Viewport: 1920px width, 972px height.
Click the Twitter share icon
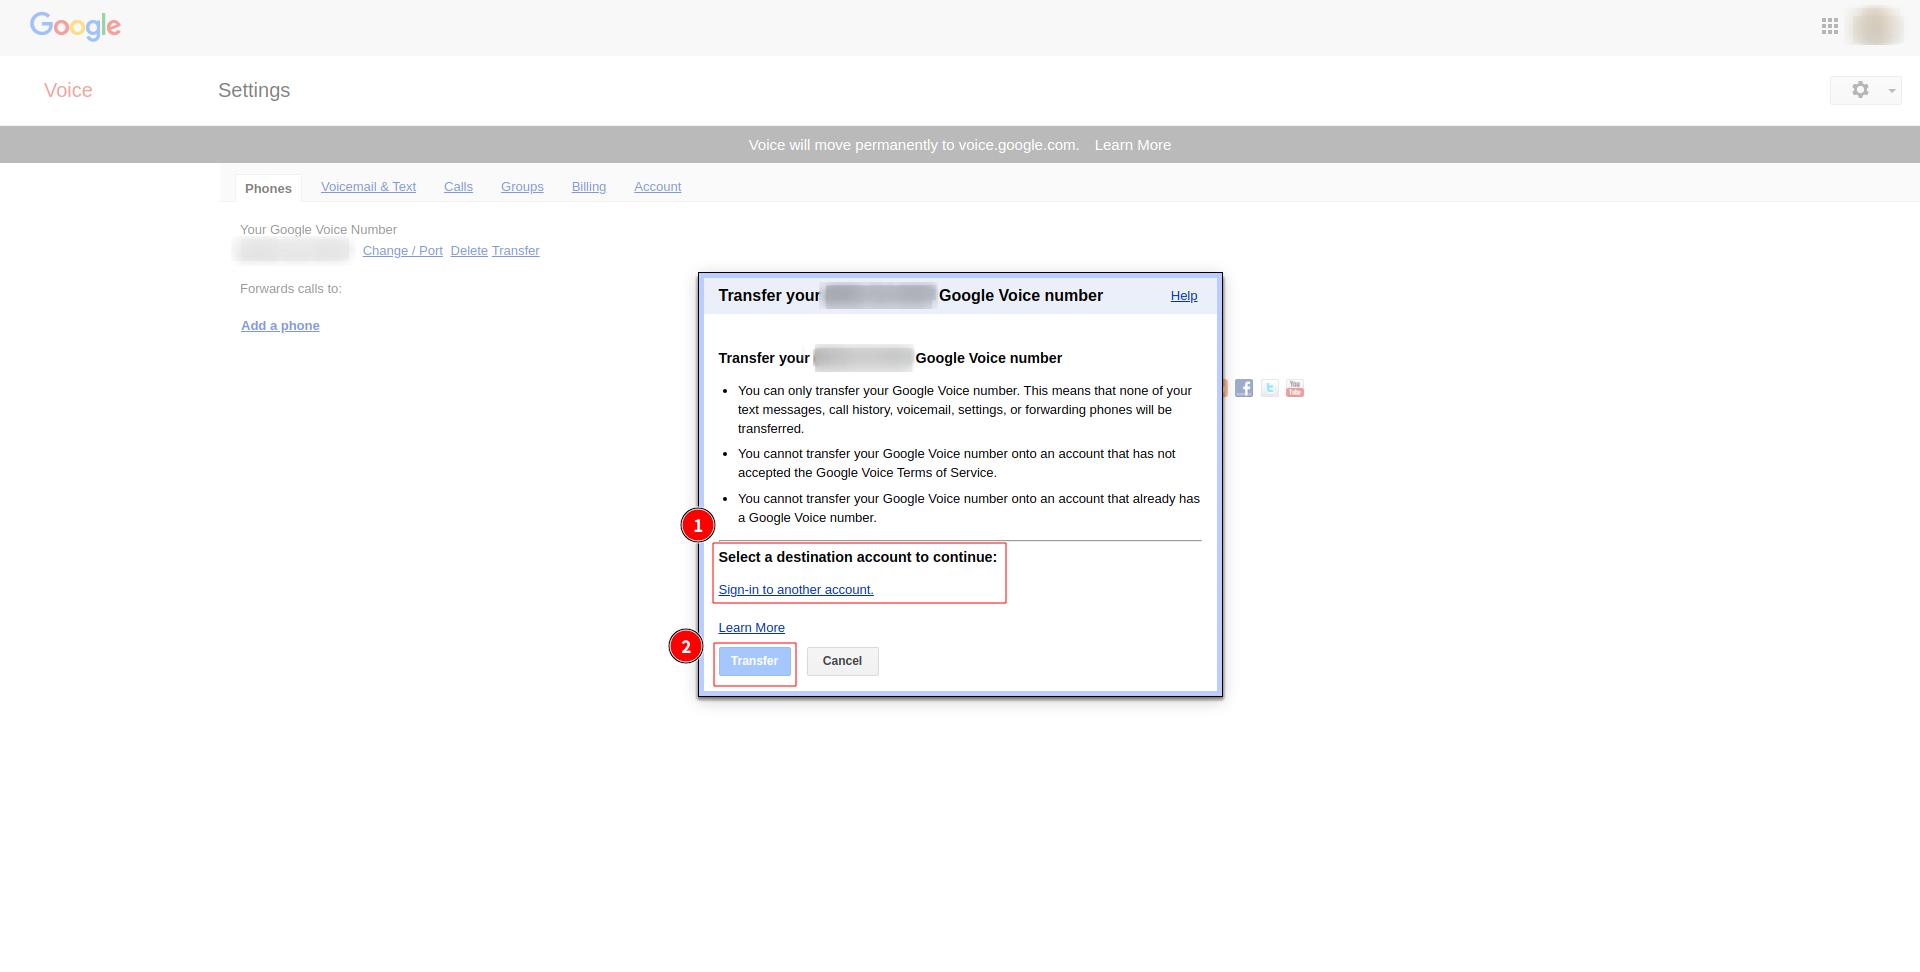tap(1269, 388)
